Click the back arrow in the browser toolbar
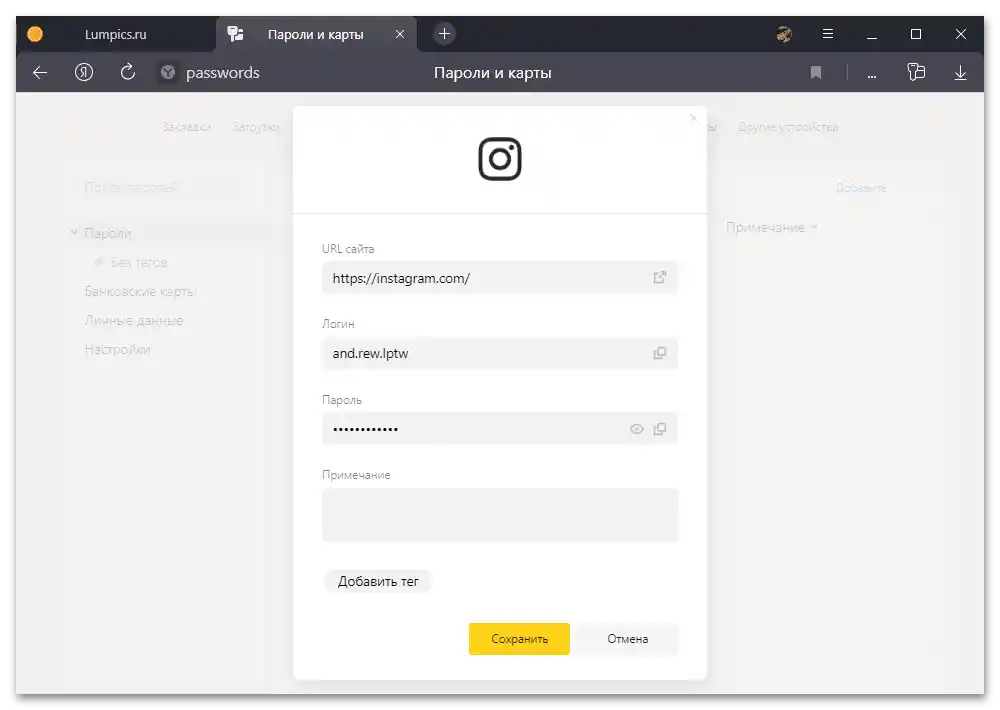The height and width of the screenshot is (710, 1000). (x=40, y=73)
